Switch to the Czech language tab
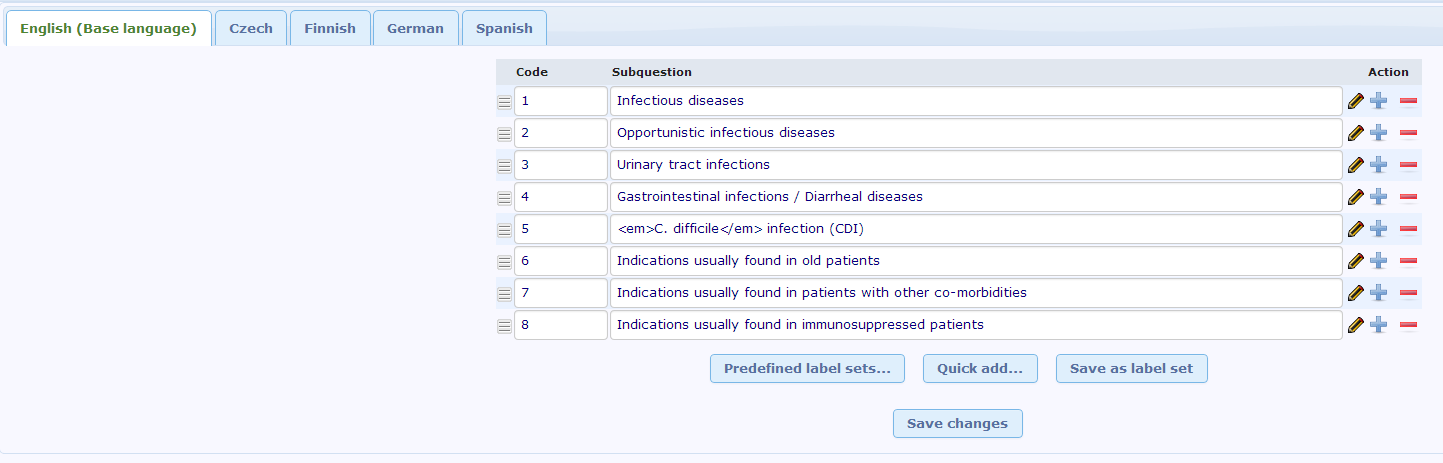 251,29
